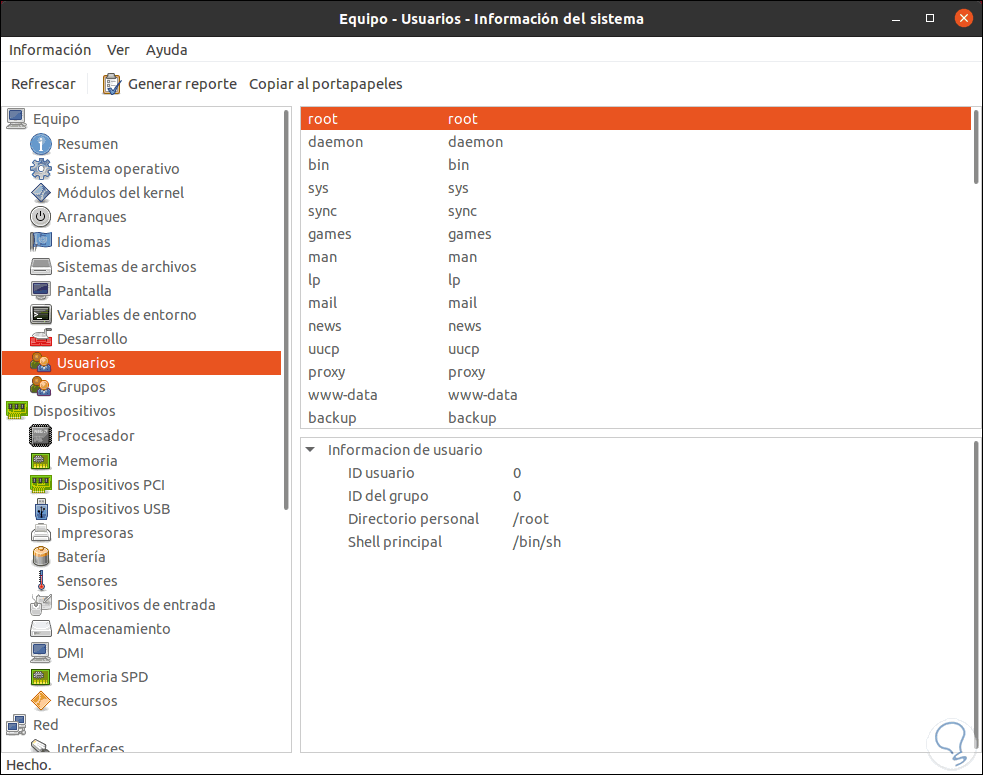Select the Usuarios tree item
This screenshot has height=775, width=983.
point(142,363)
